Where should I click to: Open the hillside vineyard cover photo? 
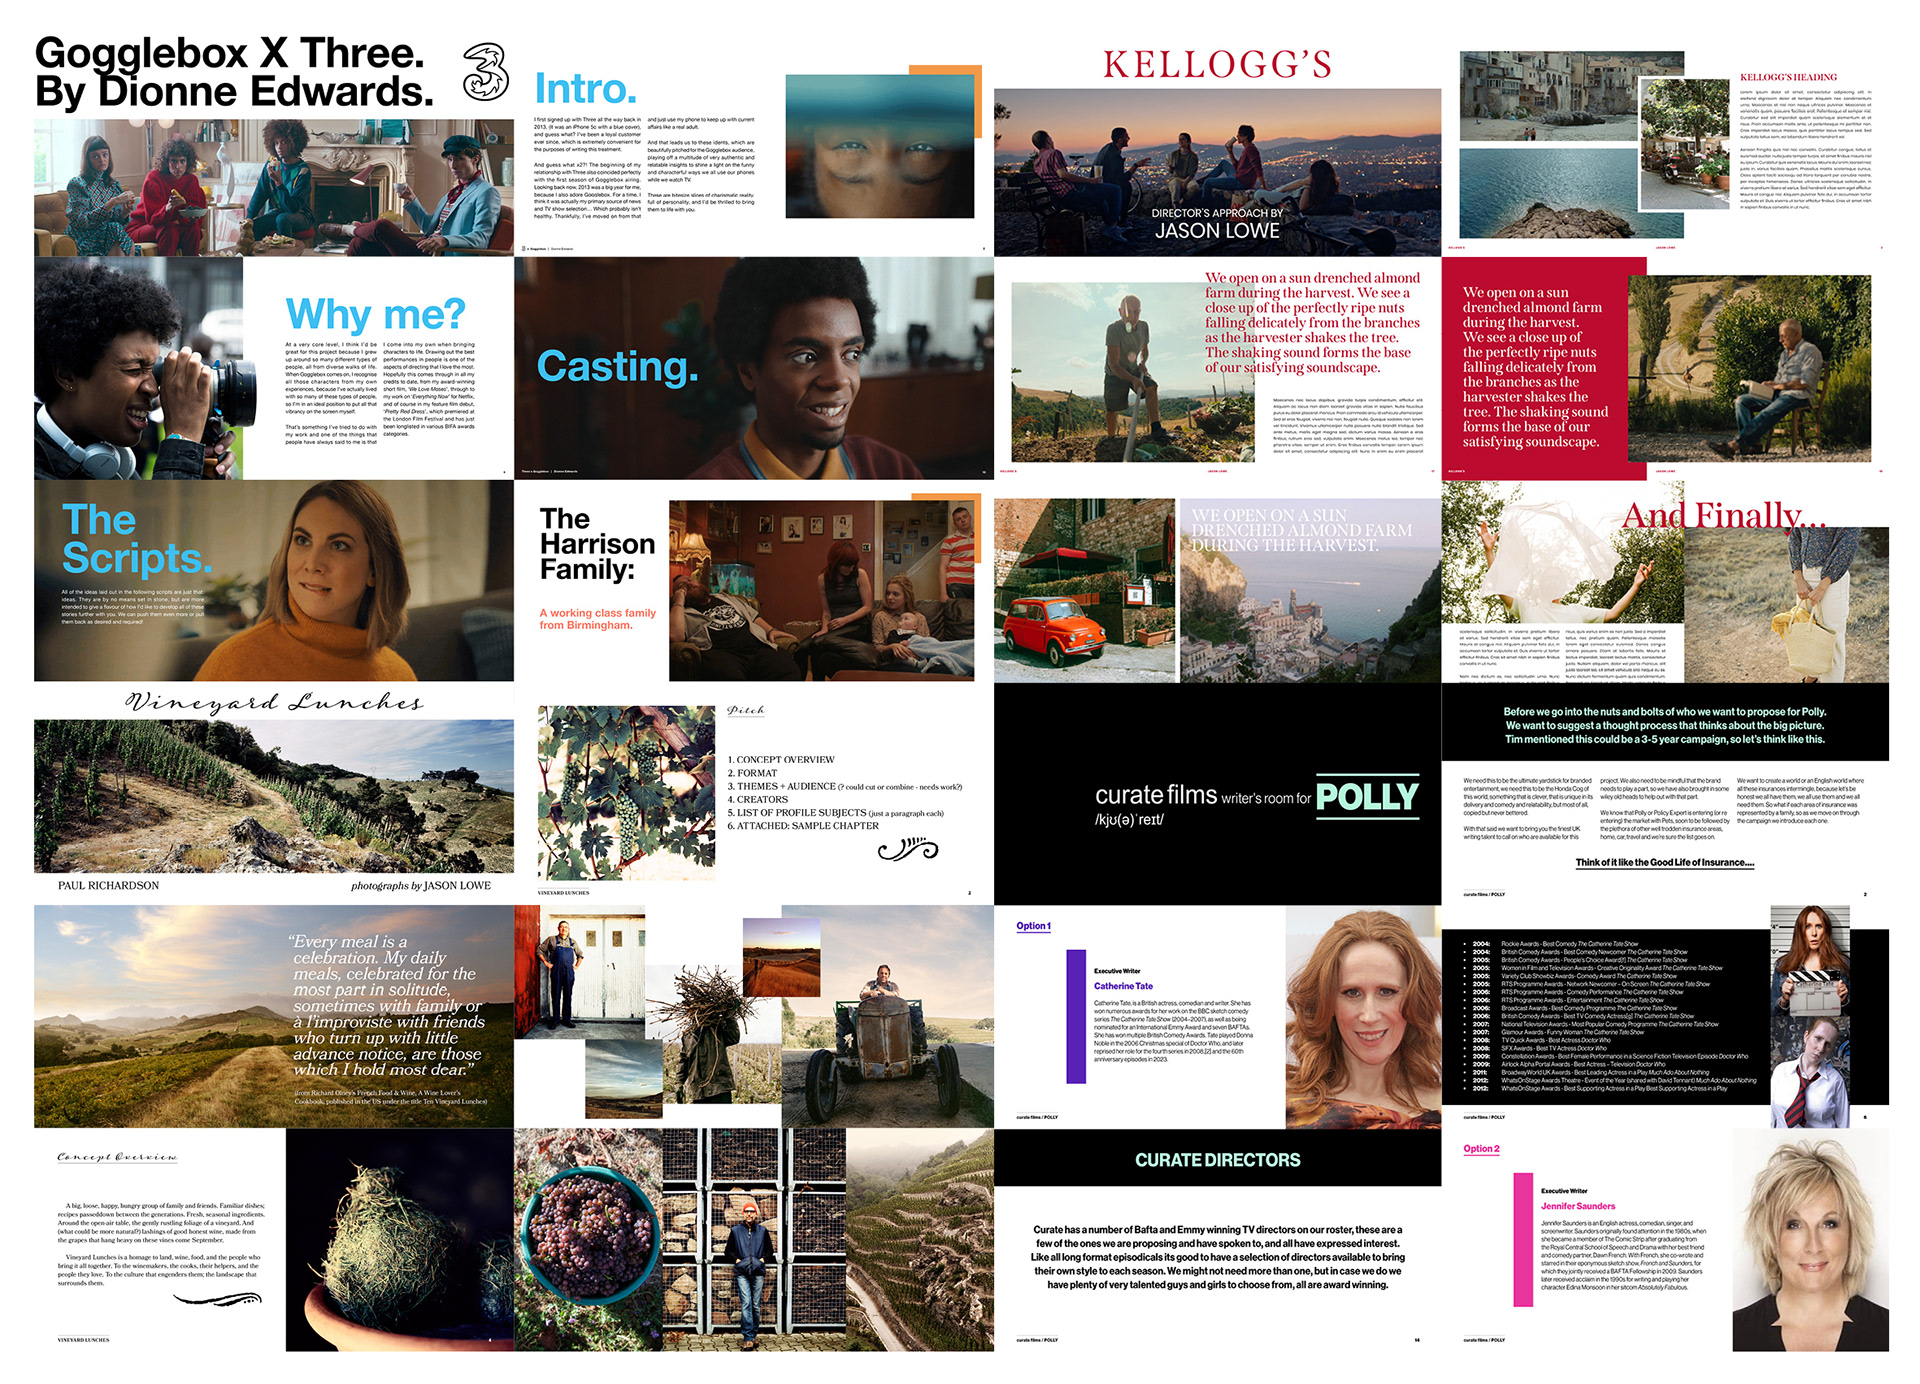click(274, 796)
